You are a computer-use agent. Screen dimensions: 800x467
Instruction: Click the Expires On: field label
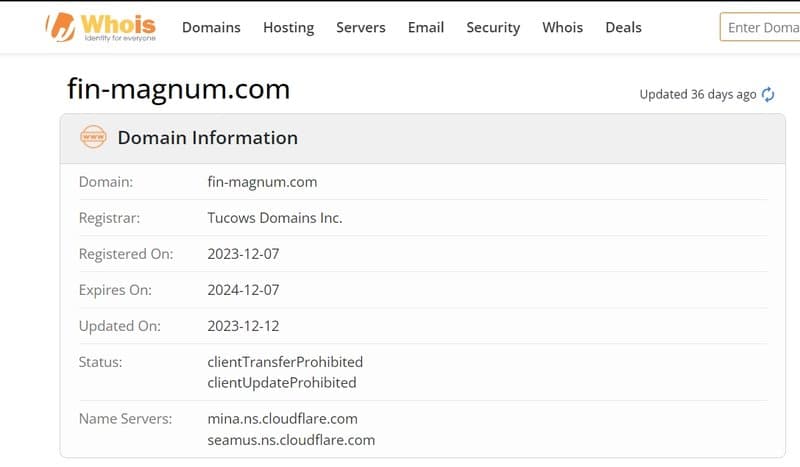point(115,290)
